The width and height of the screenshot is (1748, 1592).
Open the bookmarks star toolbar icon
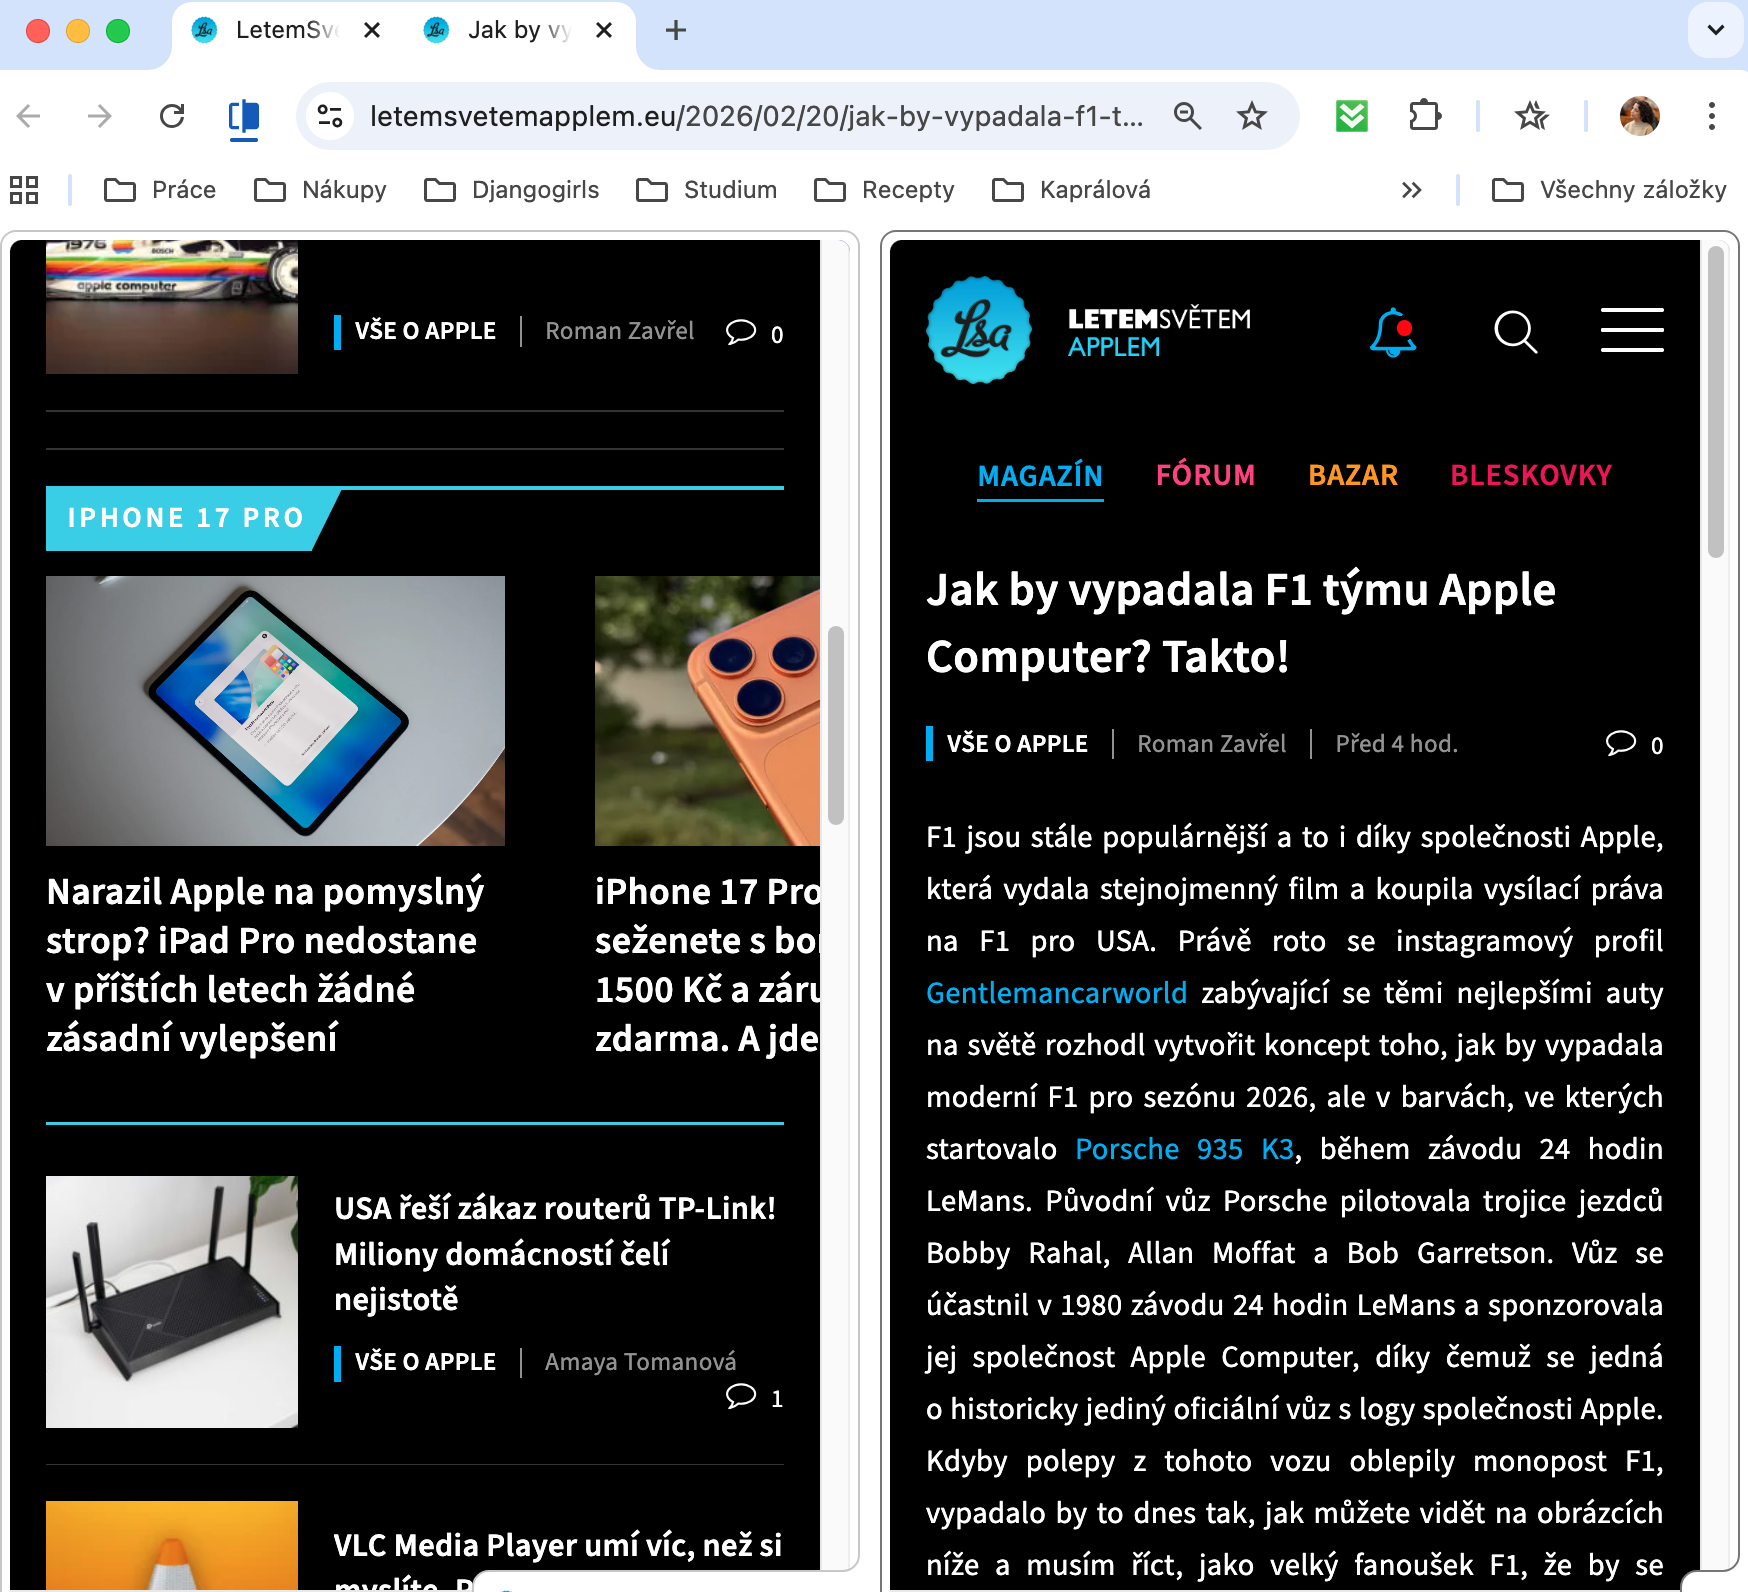tap(1532, 116)
